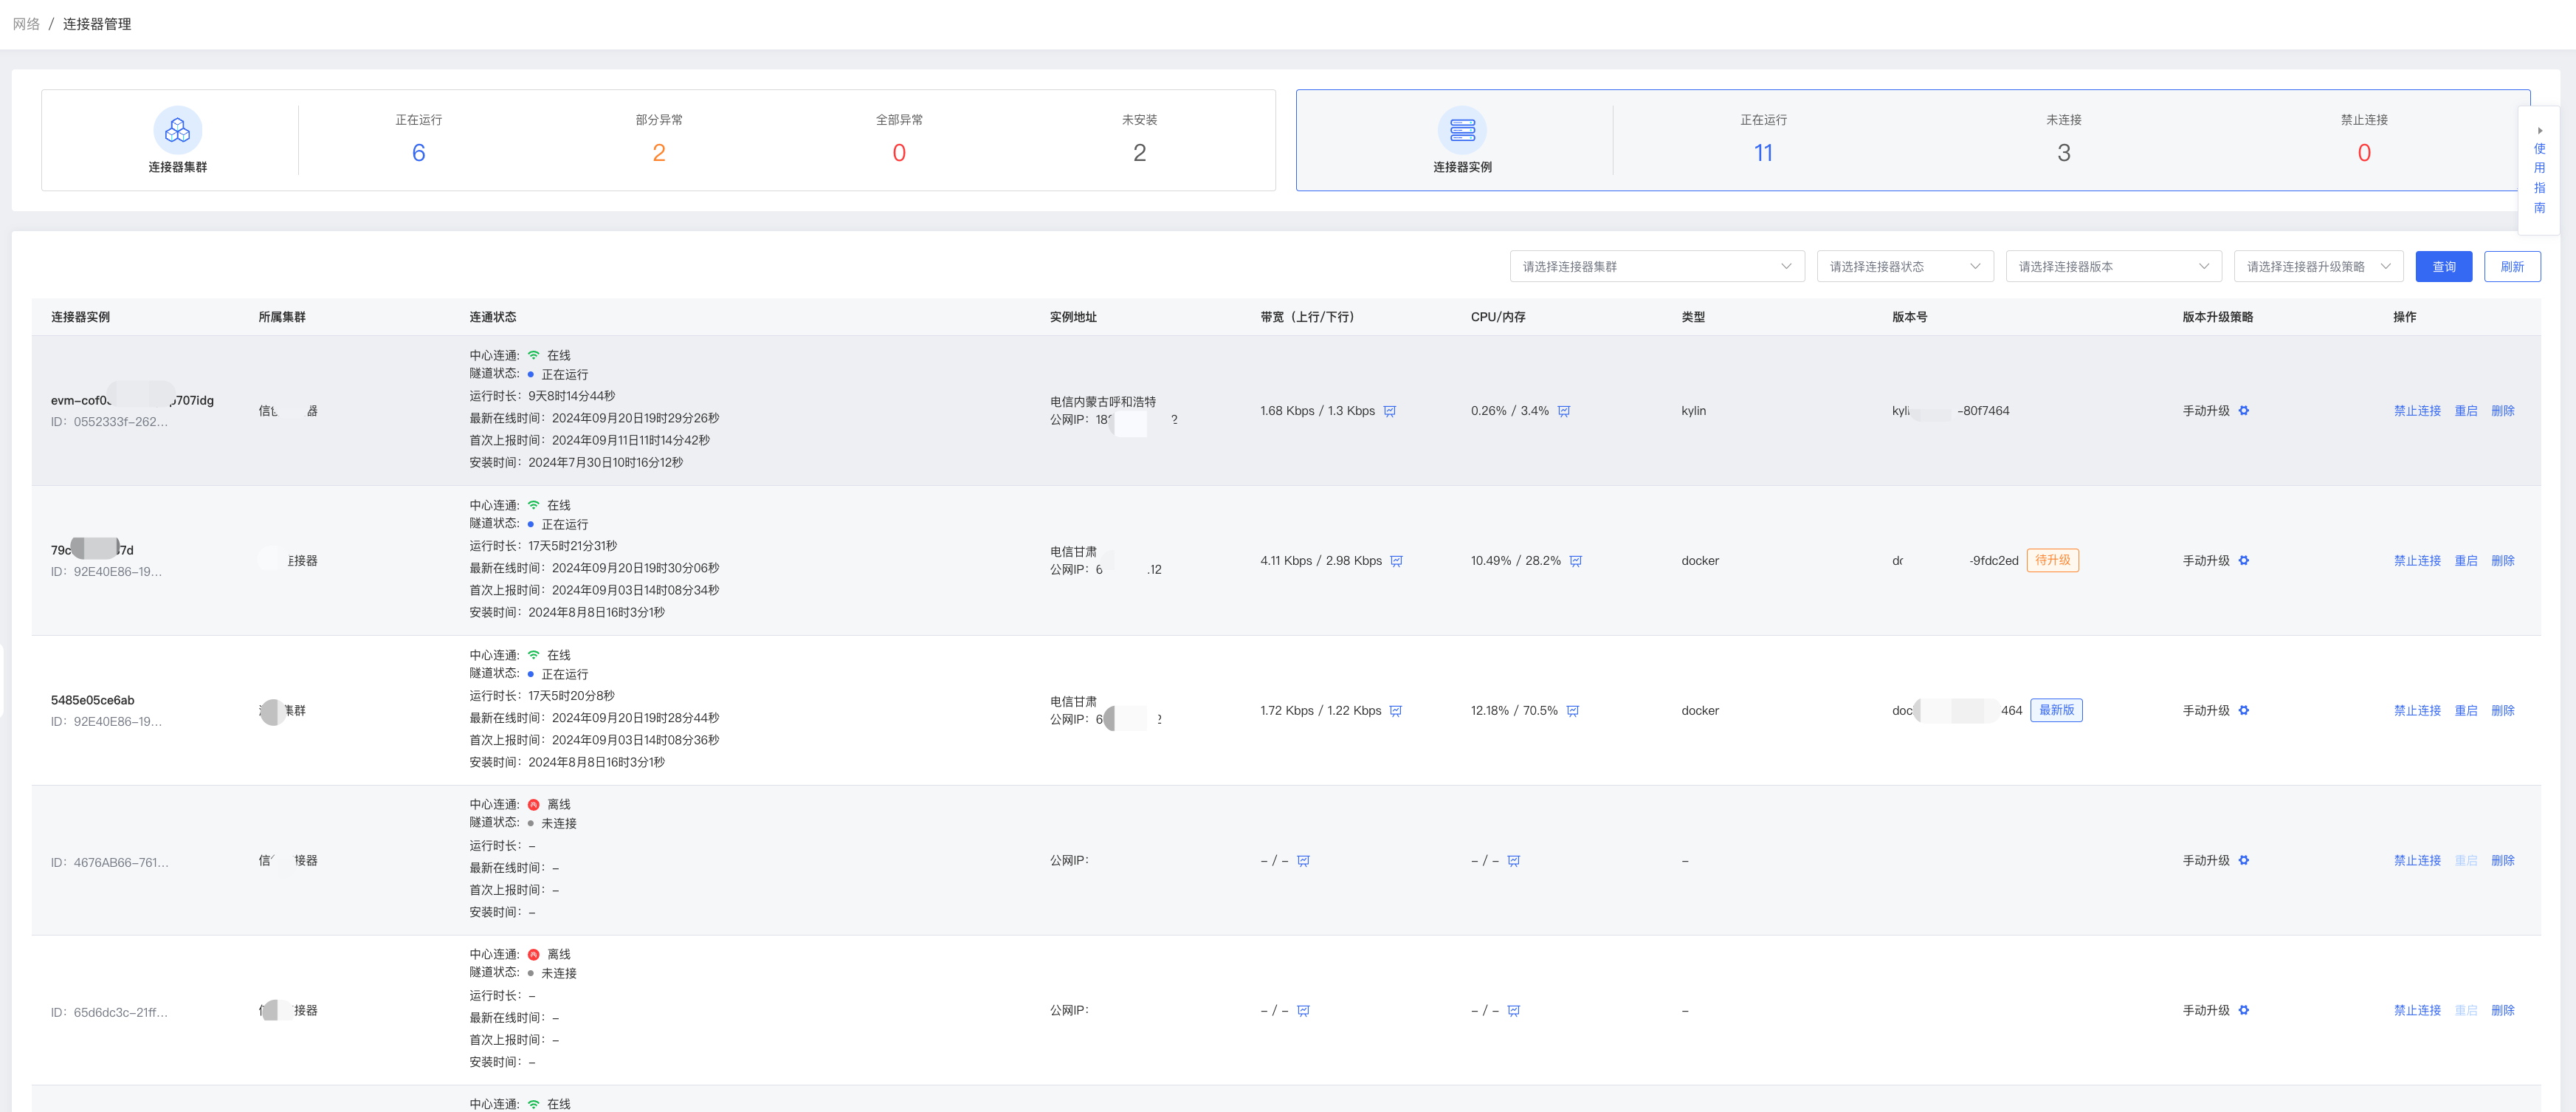View bandwidth chart for 1.72 Kbps row
Screen dimensions: 2576x1112
click(x=1395, y=711)
